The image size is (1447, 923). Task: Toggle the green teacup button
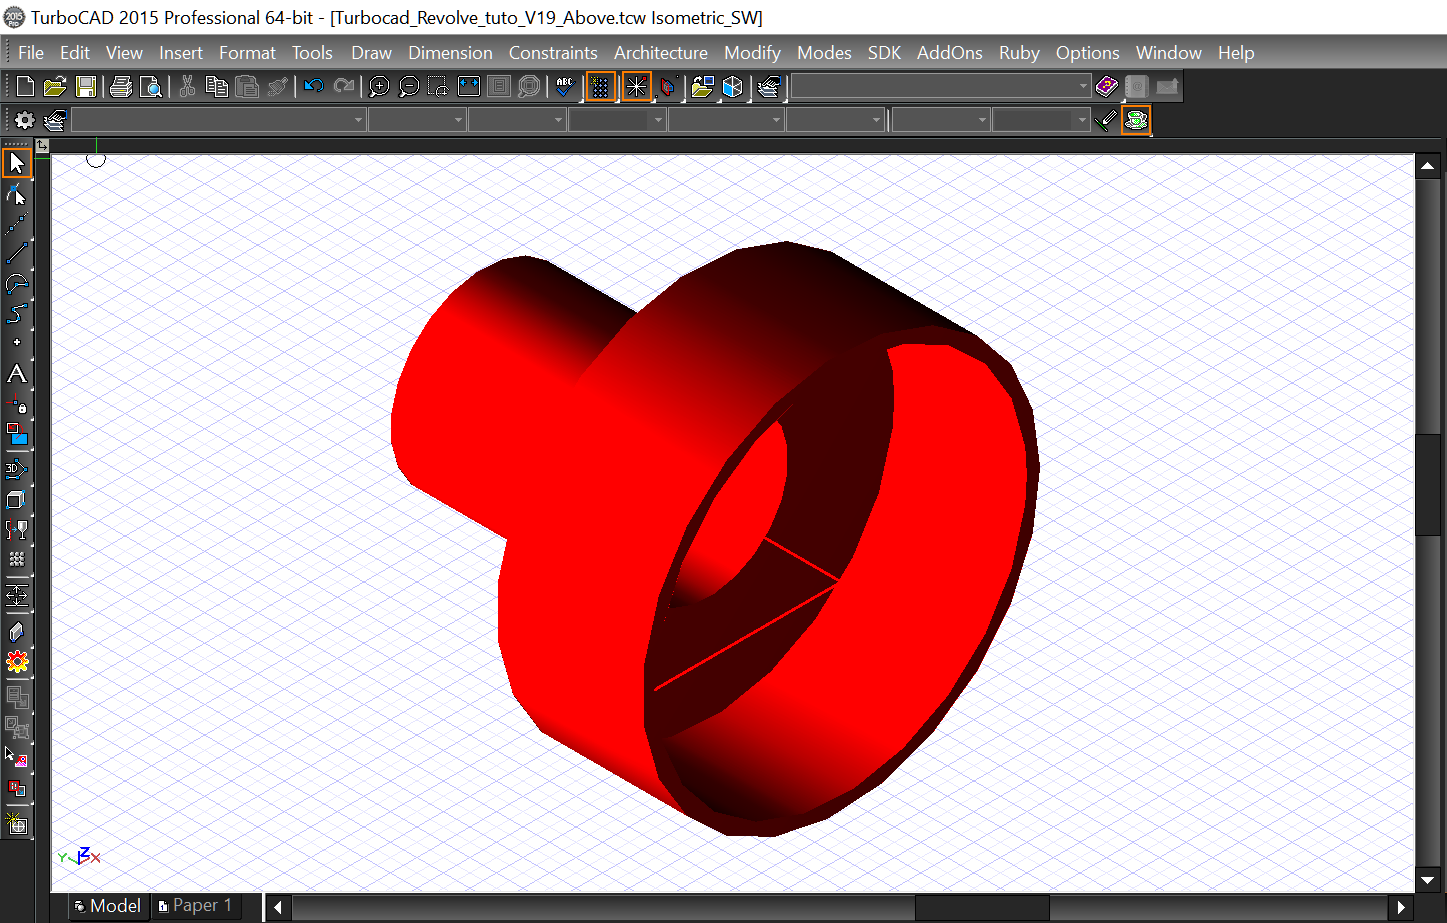coord(1136,120)
